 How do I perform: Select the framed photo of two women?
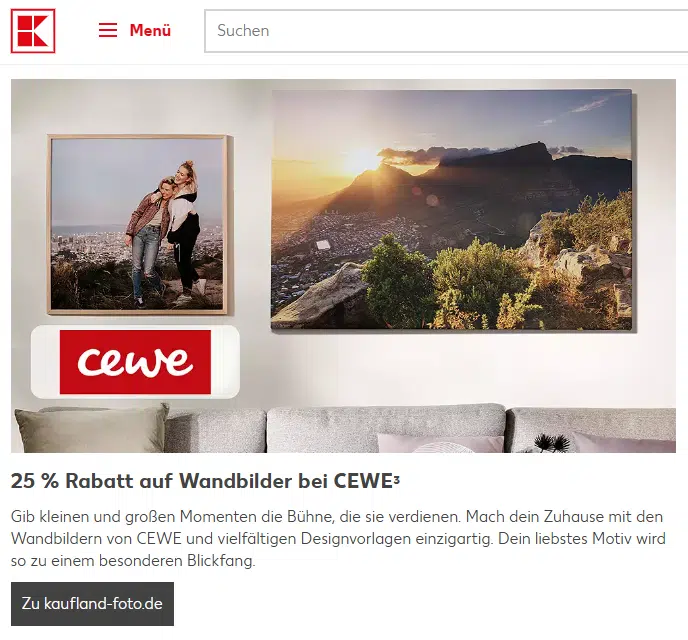[x=137, y=224]
